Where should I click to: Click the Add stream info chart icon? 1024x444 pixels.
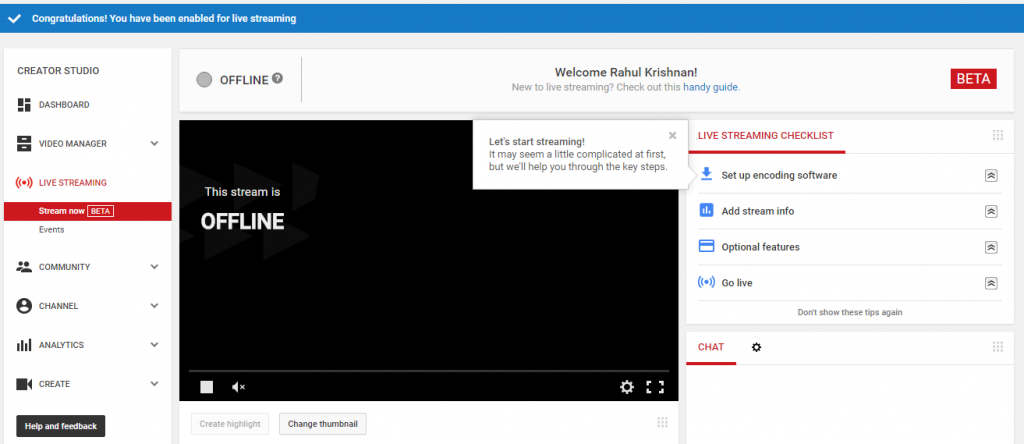(x=706, y=210)
